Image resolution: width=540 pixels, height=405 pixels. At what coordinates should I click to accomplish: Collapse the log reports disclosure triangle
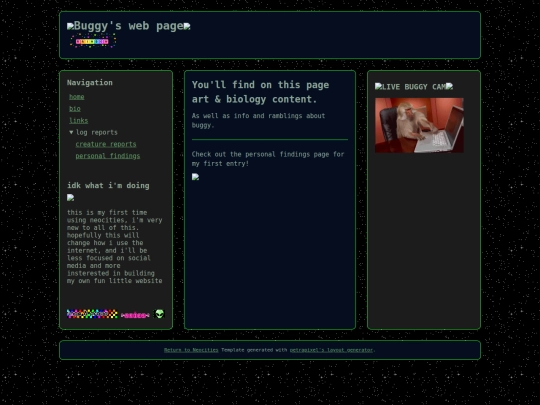tap(71, 132)
